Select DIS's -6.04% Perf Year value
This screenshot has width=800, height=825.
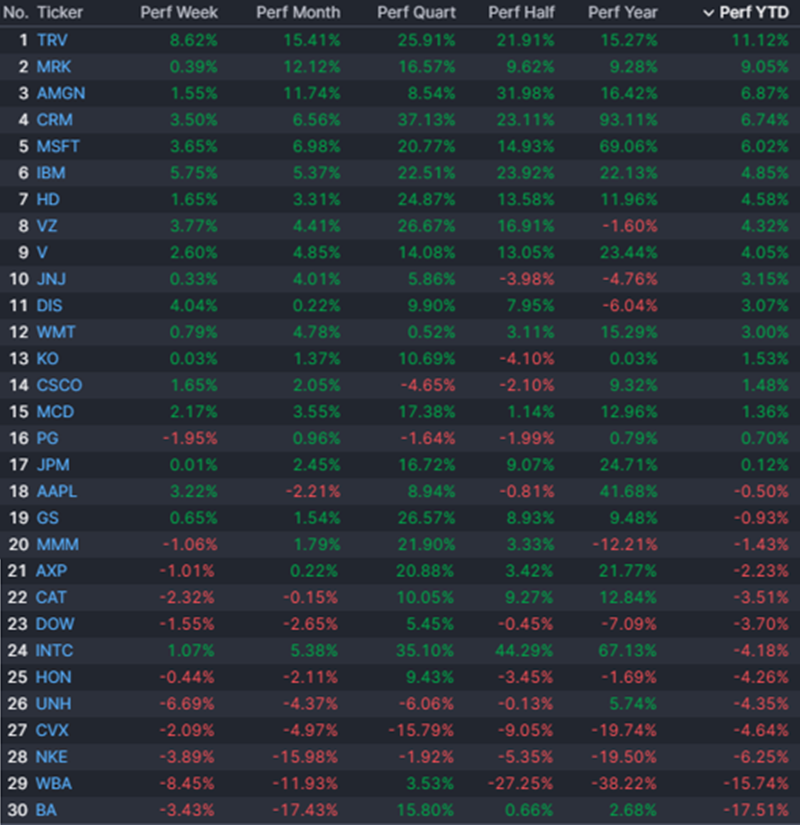coord(629,306)
